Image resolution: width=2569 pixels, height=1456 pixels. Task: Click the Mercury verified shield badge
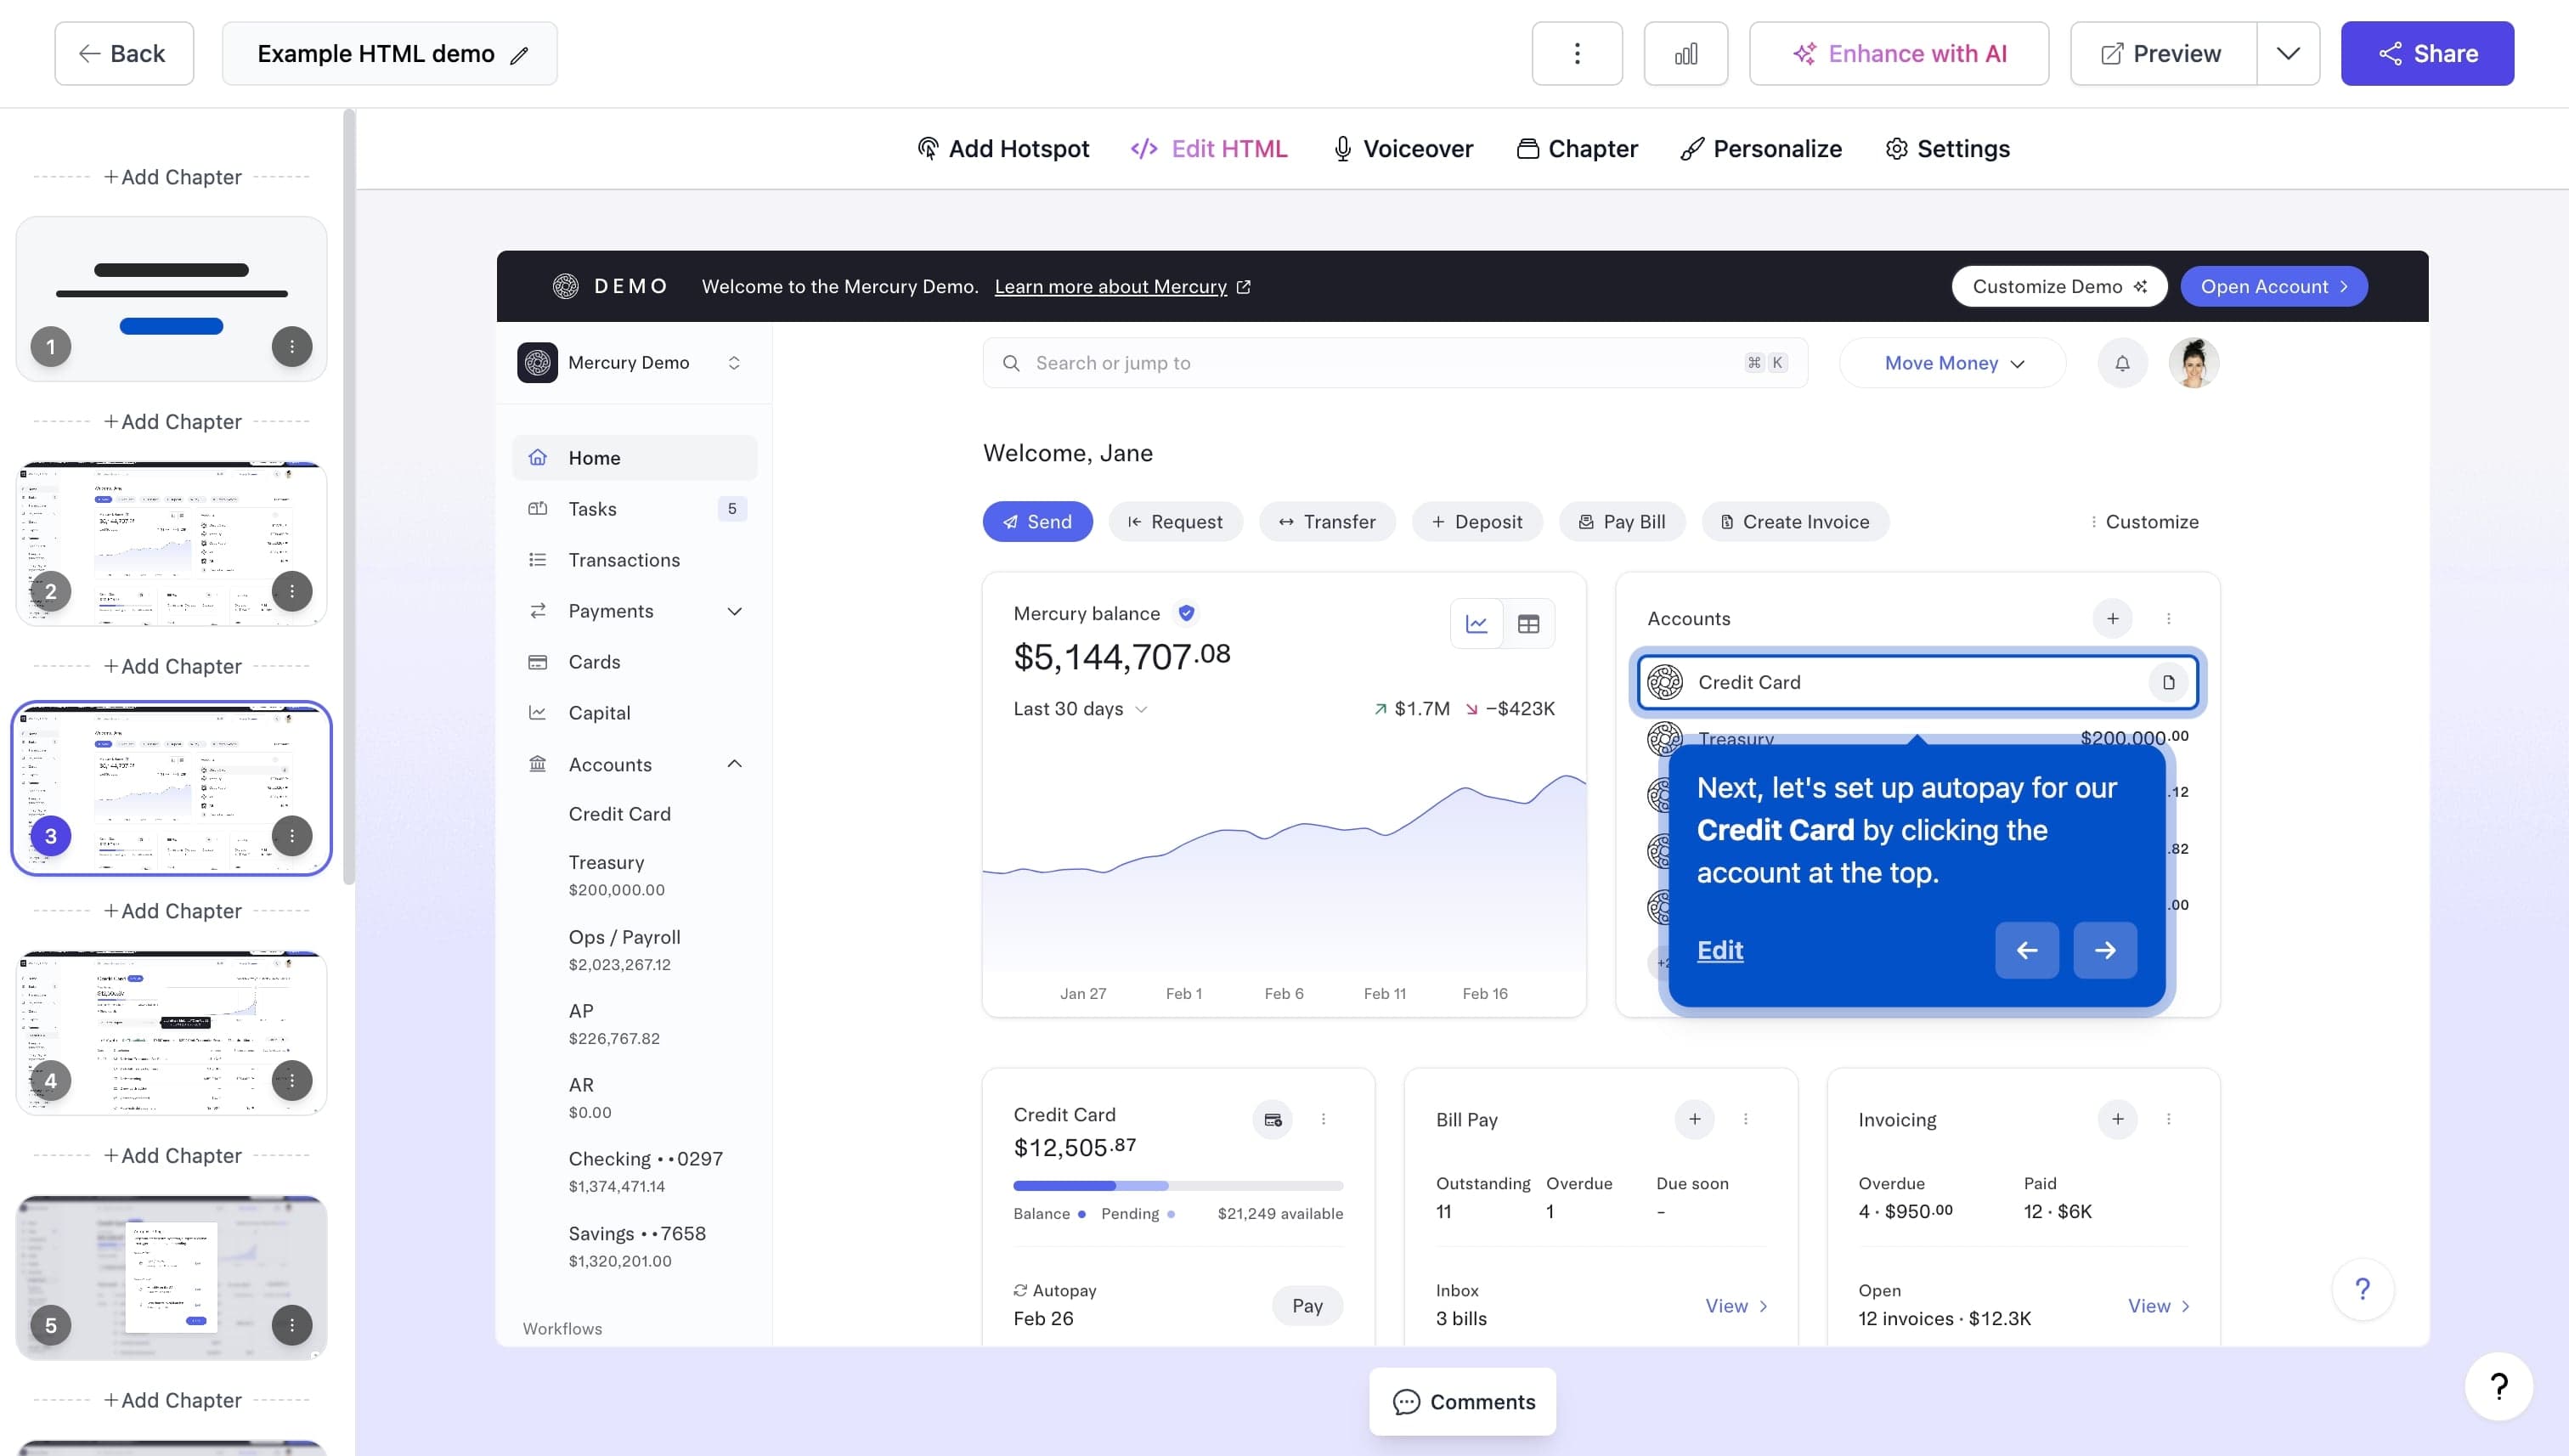1186,613
